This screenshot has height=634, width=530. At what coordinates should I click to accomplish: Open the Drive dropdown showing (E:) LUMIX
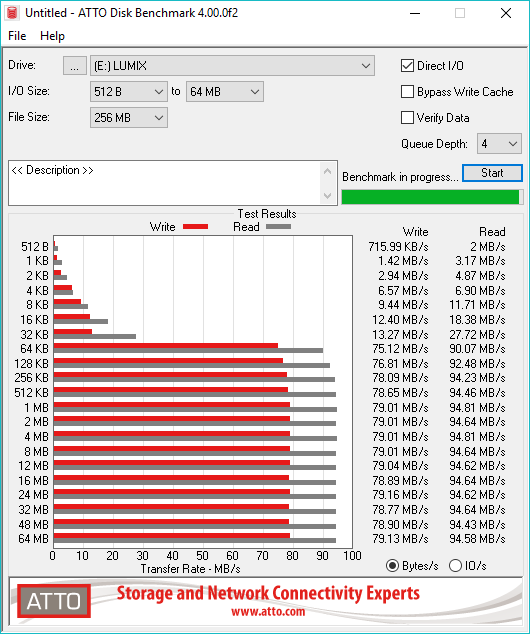pyautogui.click(x=232, y=66)
